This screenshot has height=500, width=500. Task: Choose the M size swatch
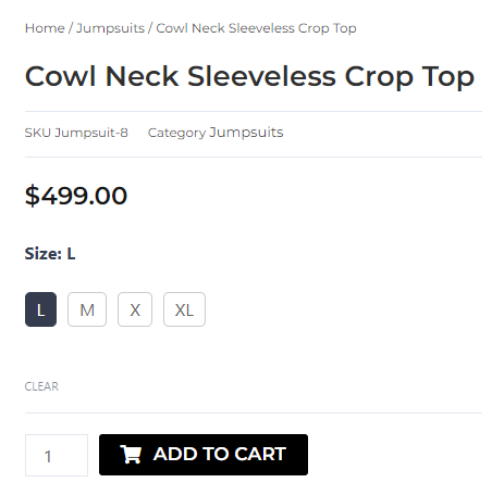[x=87, y=309]
